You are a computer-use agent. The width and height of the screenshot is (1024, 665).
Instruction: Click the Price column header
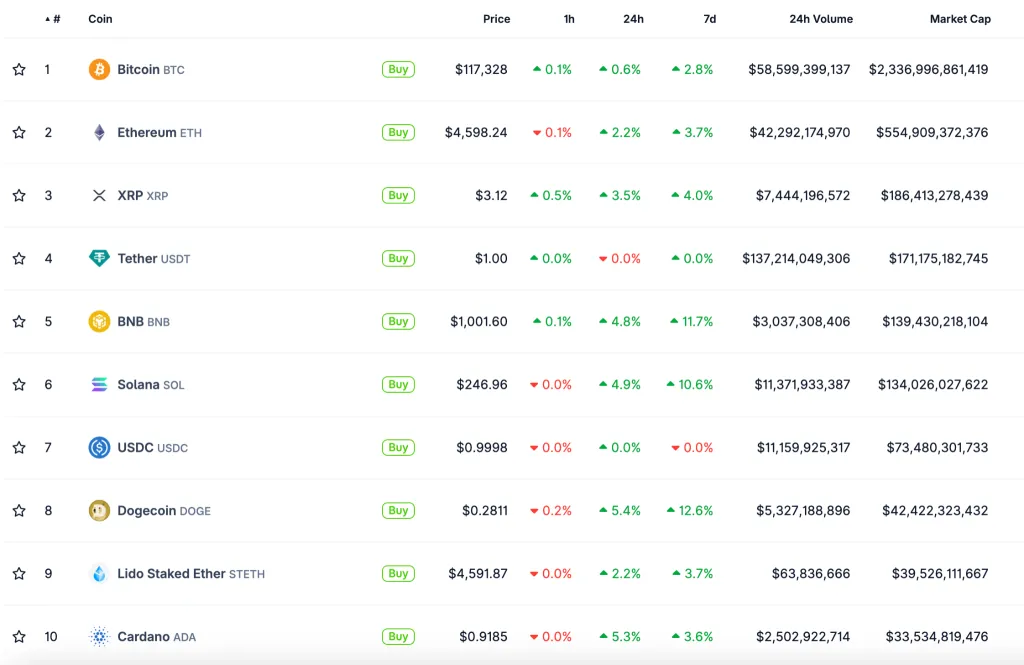(496, 19)
